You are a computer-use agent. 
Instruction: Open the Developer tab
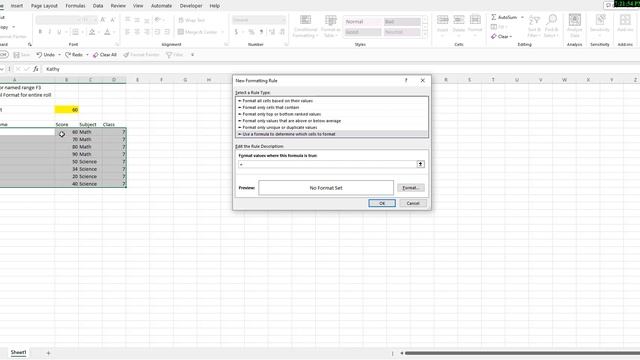[x=191, y=6]
